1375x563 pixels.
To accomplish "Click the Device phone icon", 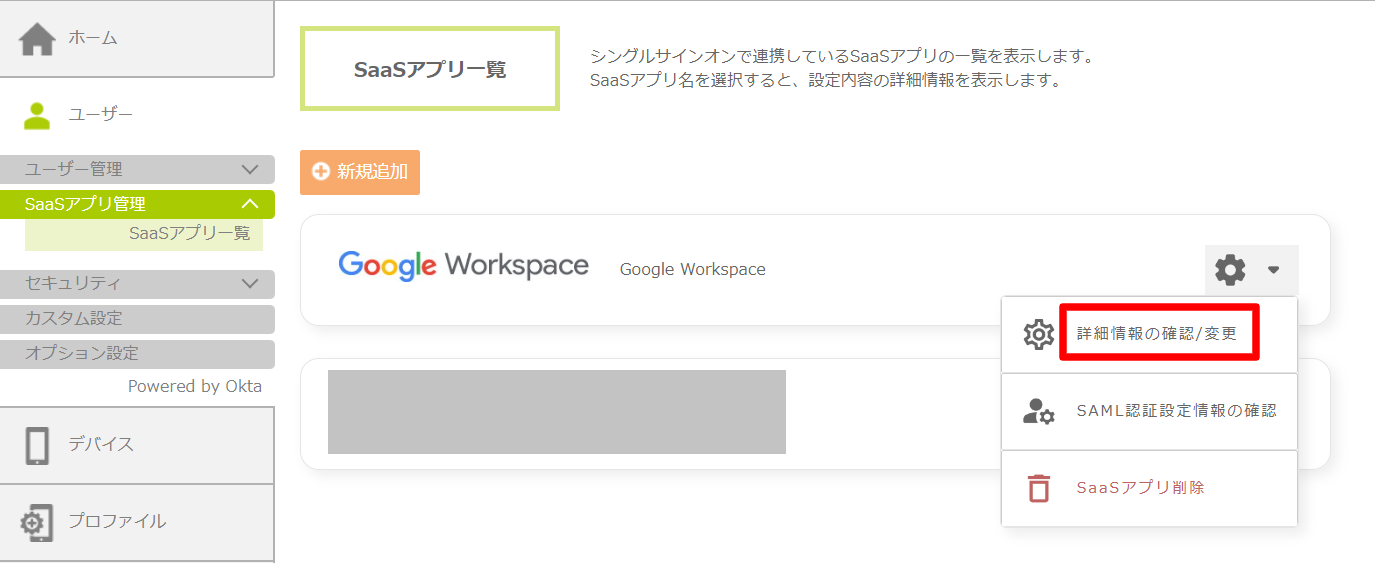I will 37,445.
